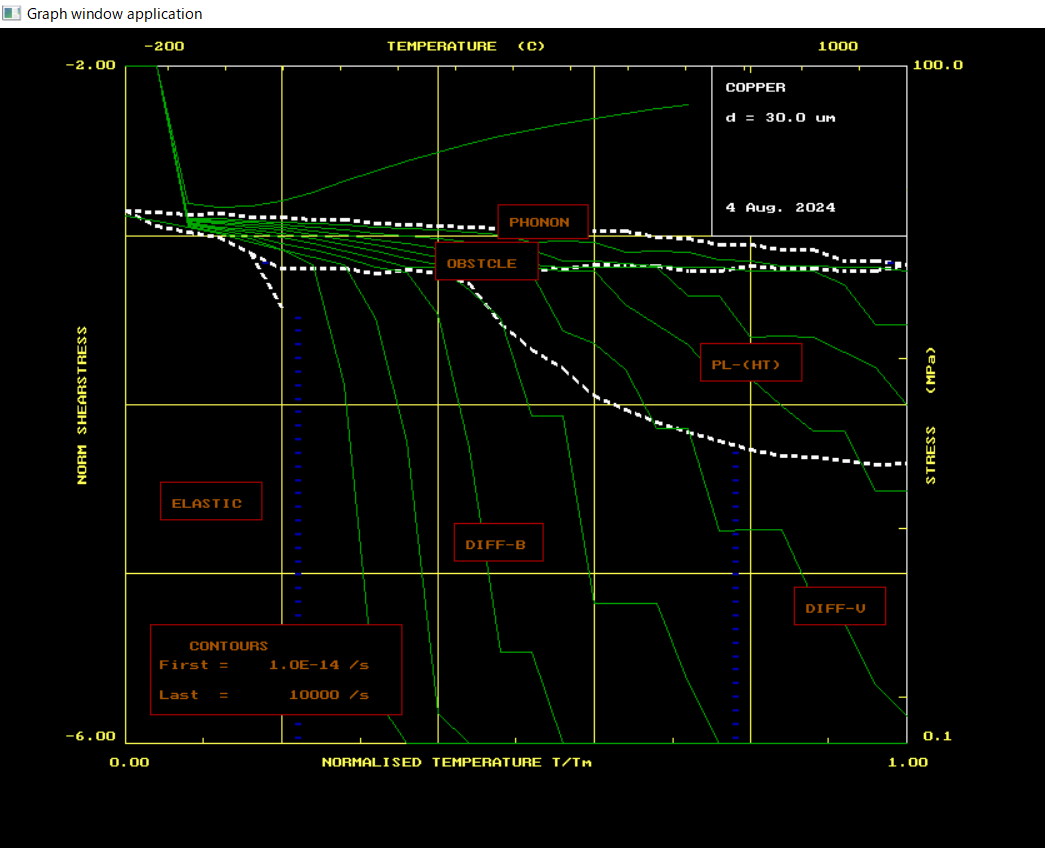Click the 'NORMALISED TEMPERATURE T/Tm' axis title
Screen dimensions: 1045x848
click(x=457, y=762)
